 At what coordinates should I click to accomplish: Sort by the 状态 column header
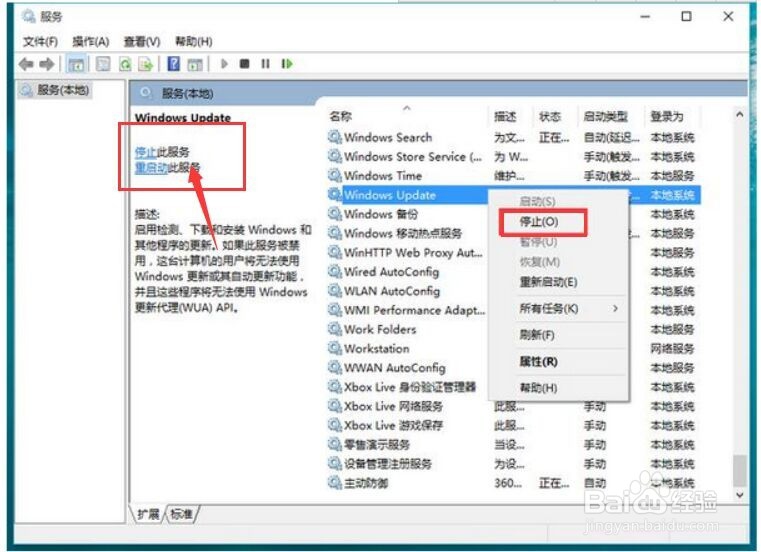550,117
